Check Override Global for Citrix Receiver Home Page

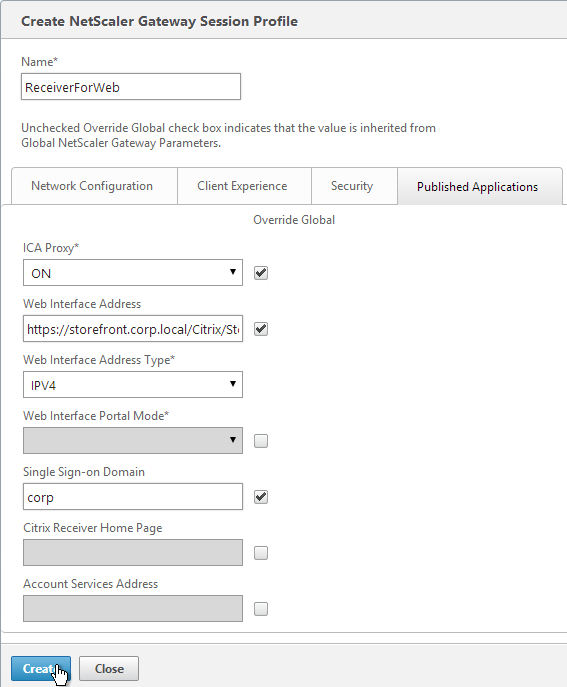pyautogui.click(x=261, y=553)
